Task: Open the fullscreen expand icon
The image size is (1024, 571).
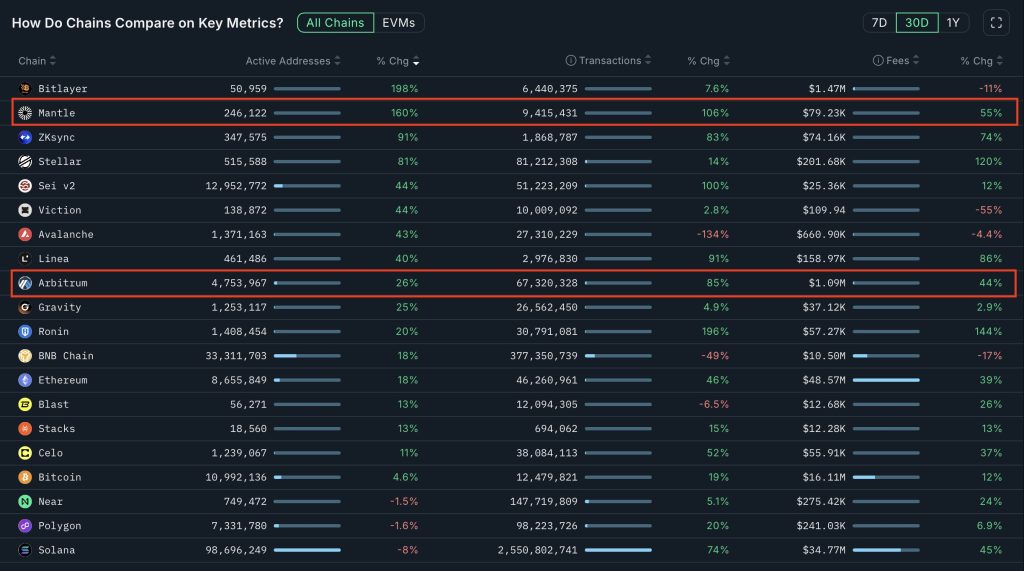Action: pyautogui.click(x=995, y=22)
